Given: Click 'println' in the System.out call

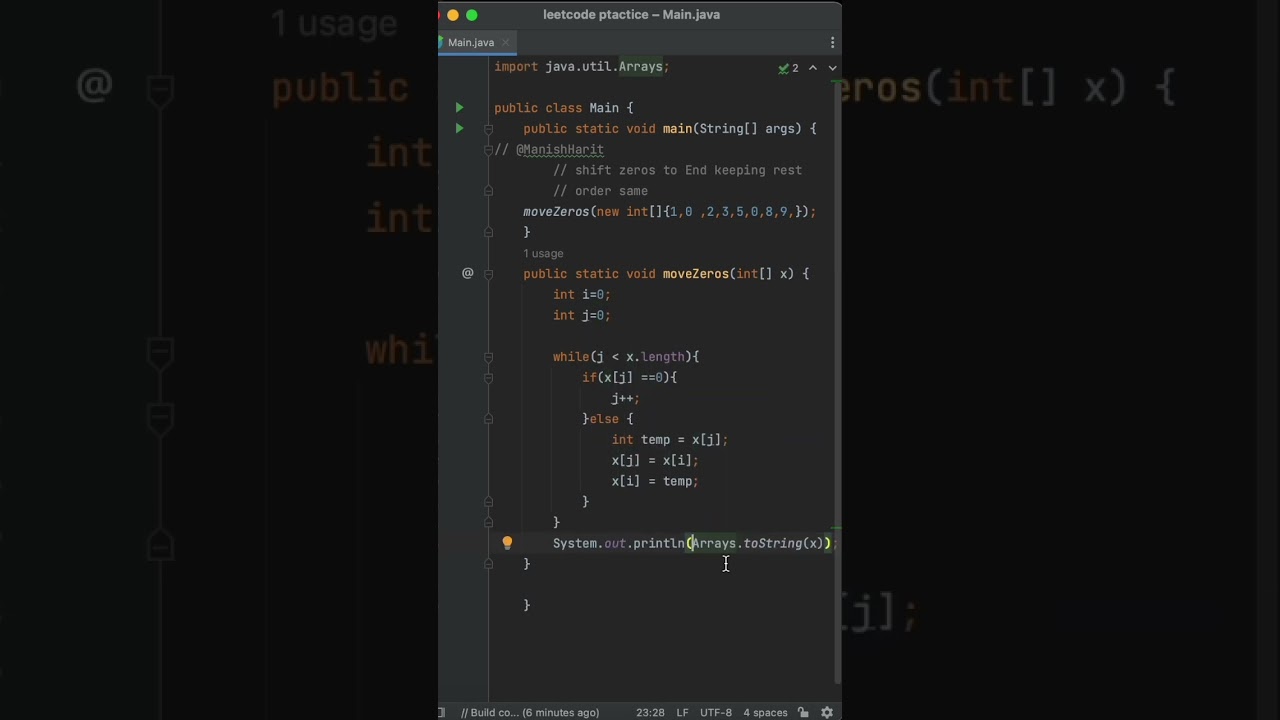Looking at the screenshot, I should click(658, 543).
